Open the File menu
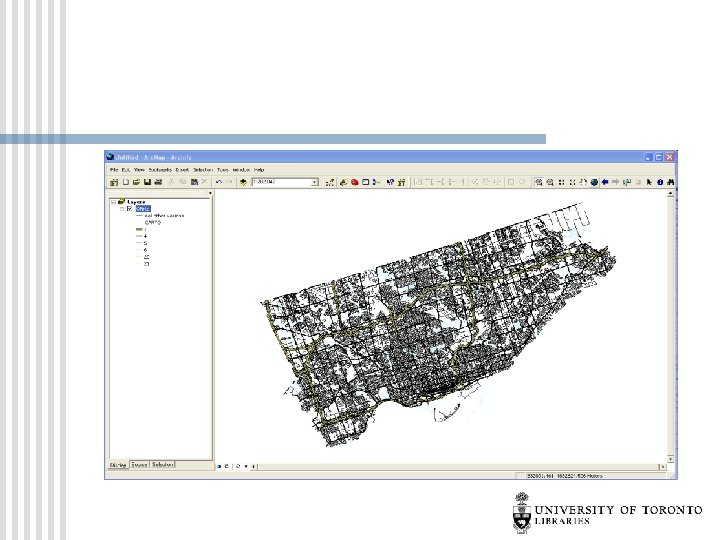Viewport: 720px width, 540px height. click(x=113, y=171)
